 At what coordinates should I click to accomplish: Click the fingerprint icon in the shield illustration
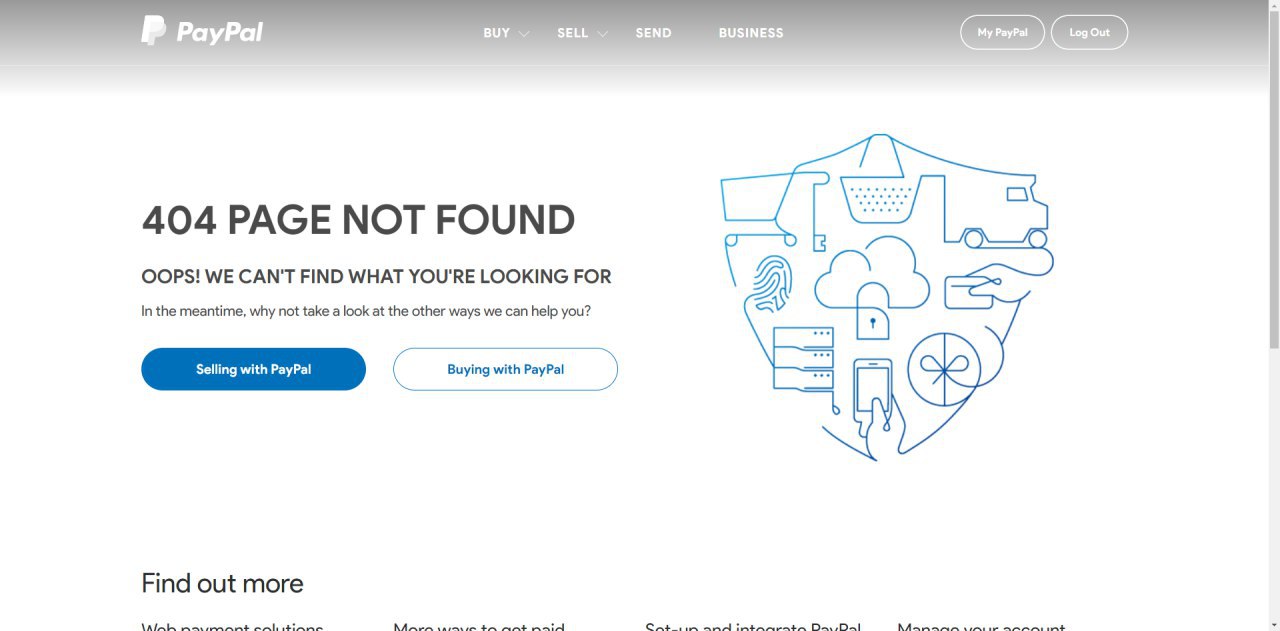coord(771,283)
